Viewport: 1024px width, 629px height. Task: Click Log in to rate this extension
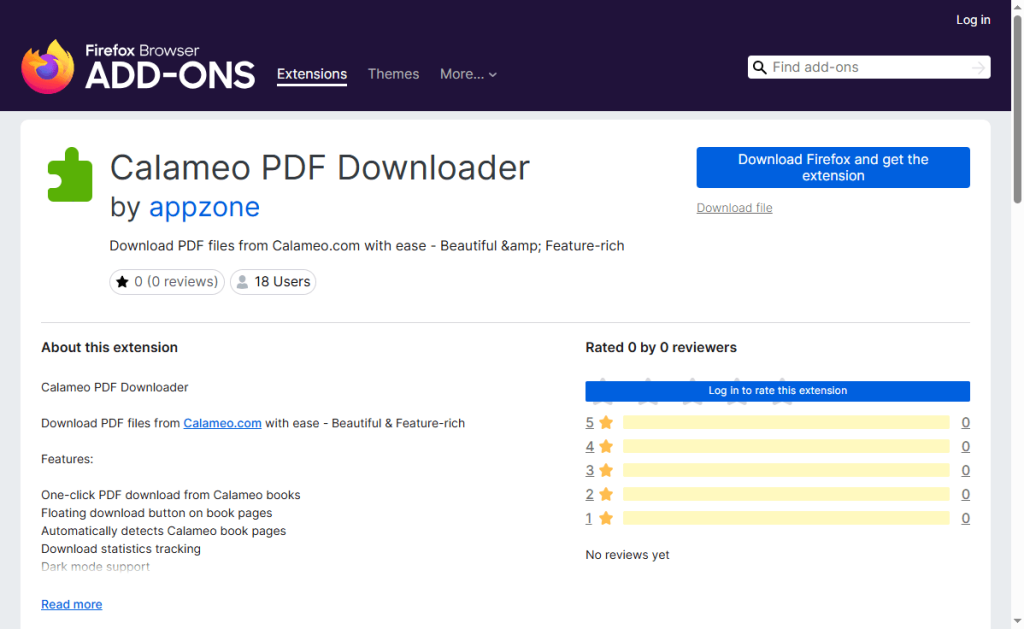777,391
